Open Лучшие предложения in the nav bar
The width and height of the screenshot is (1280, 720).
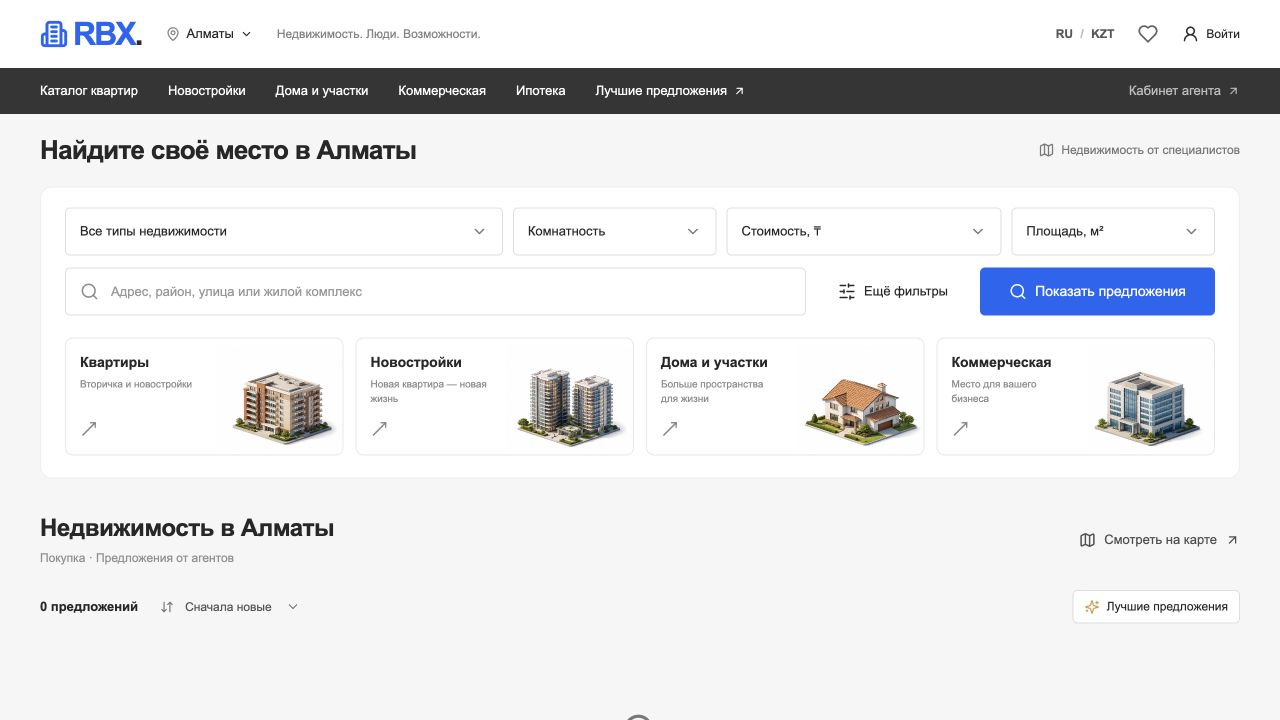[x=670, y=91]
